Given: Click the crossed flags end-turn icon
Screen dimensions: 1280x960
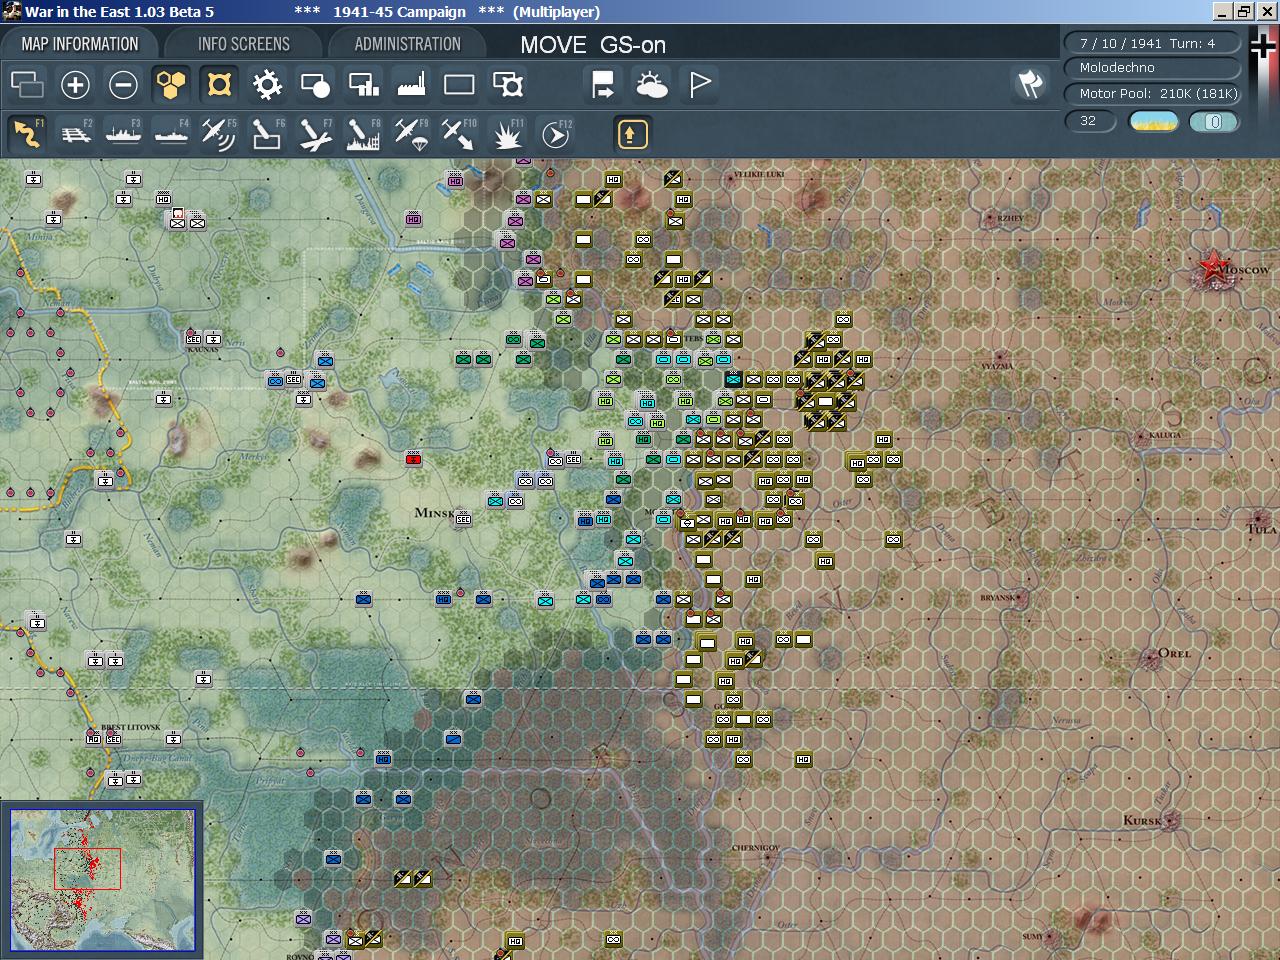Looking at the screenshot, I should 1030,84.
